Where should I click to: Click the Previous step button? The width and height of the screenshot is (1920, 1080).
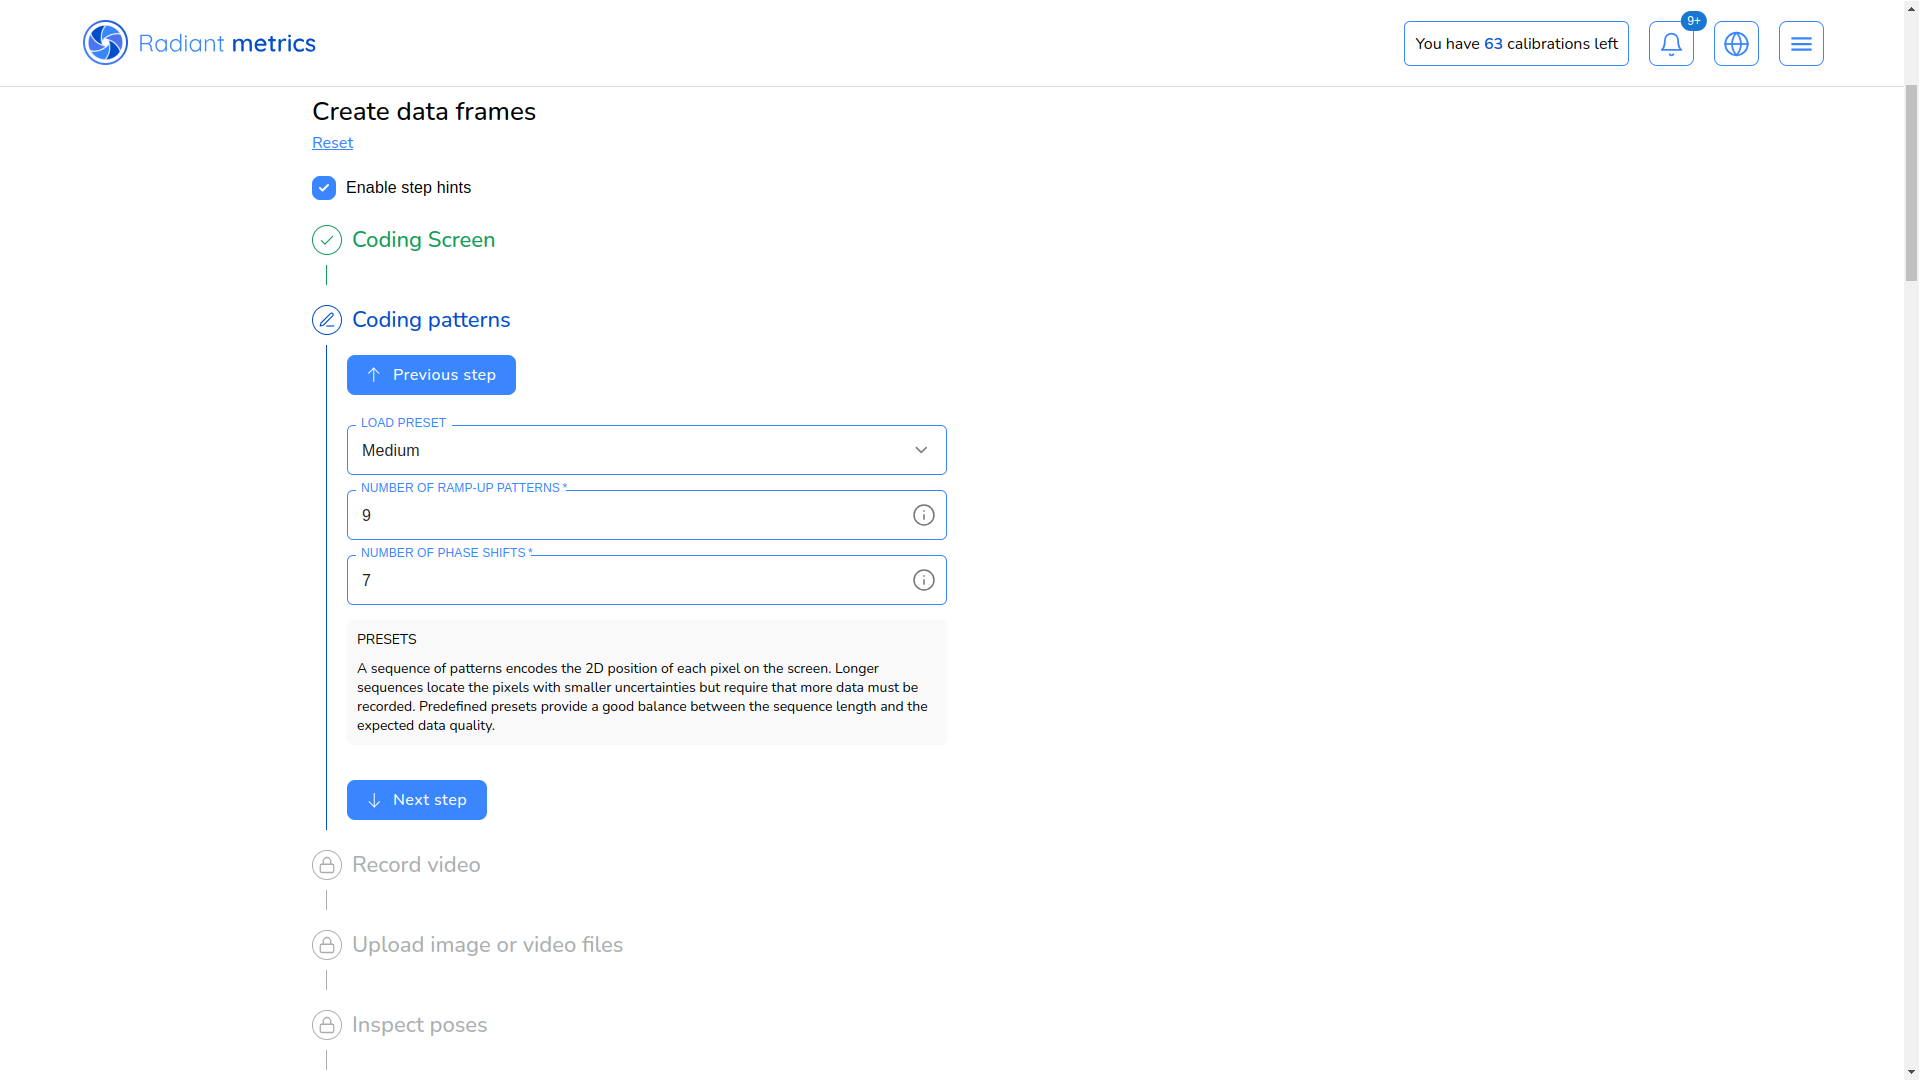pyautogui.click(x=431, y=375)
